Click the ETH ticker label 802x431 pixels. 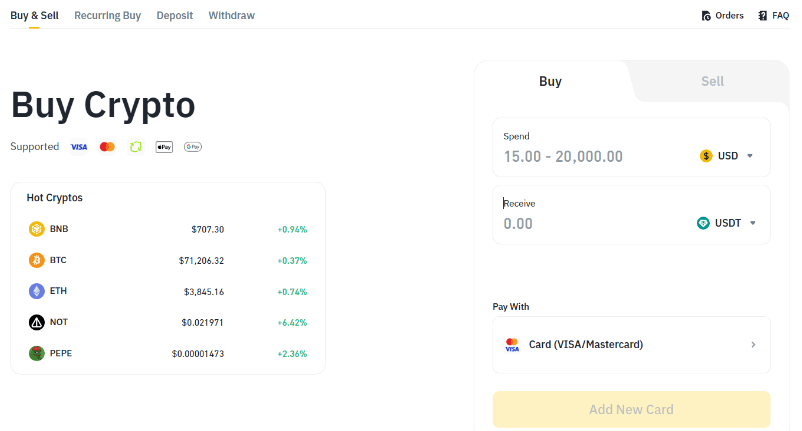58,291
